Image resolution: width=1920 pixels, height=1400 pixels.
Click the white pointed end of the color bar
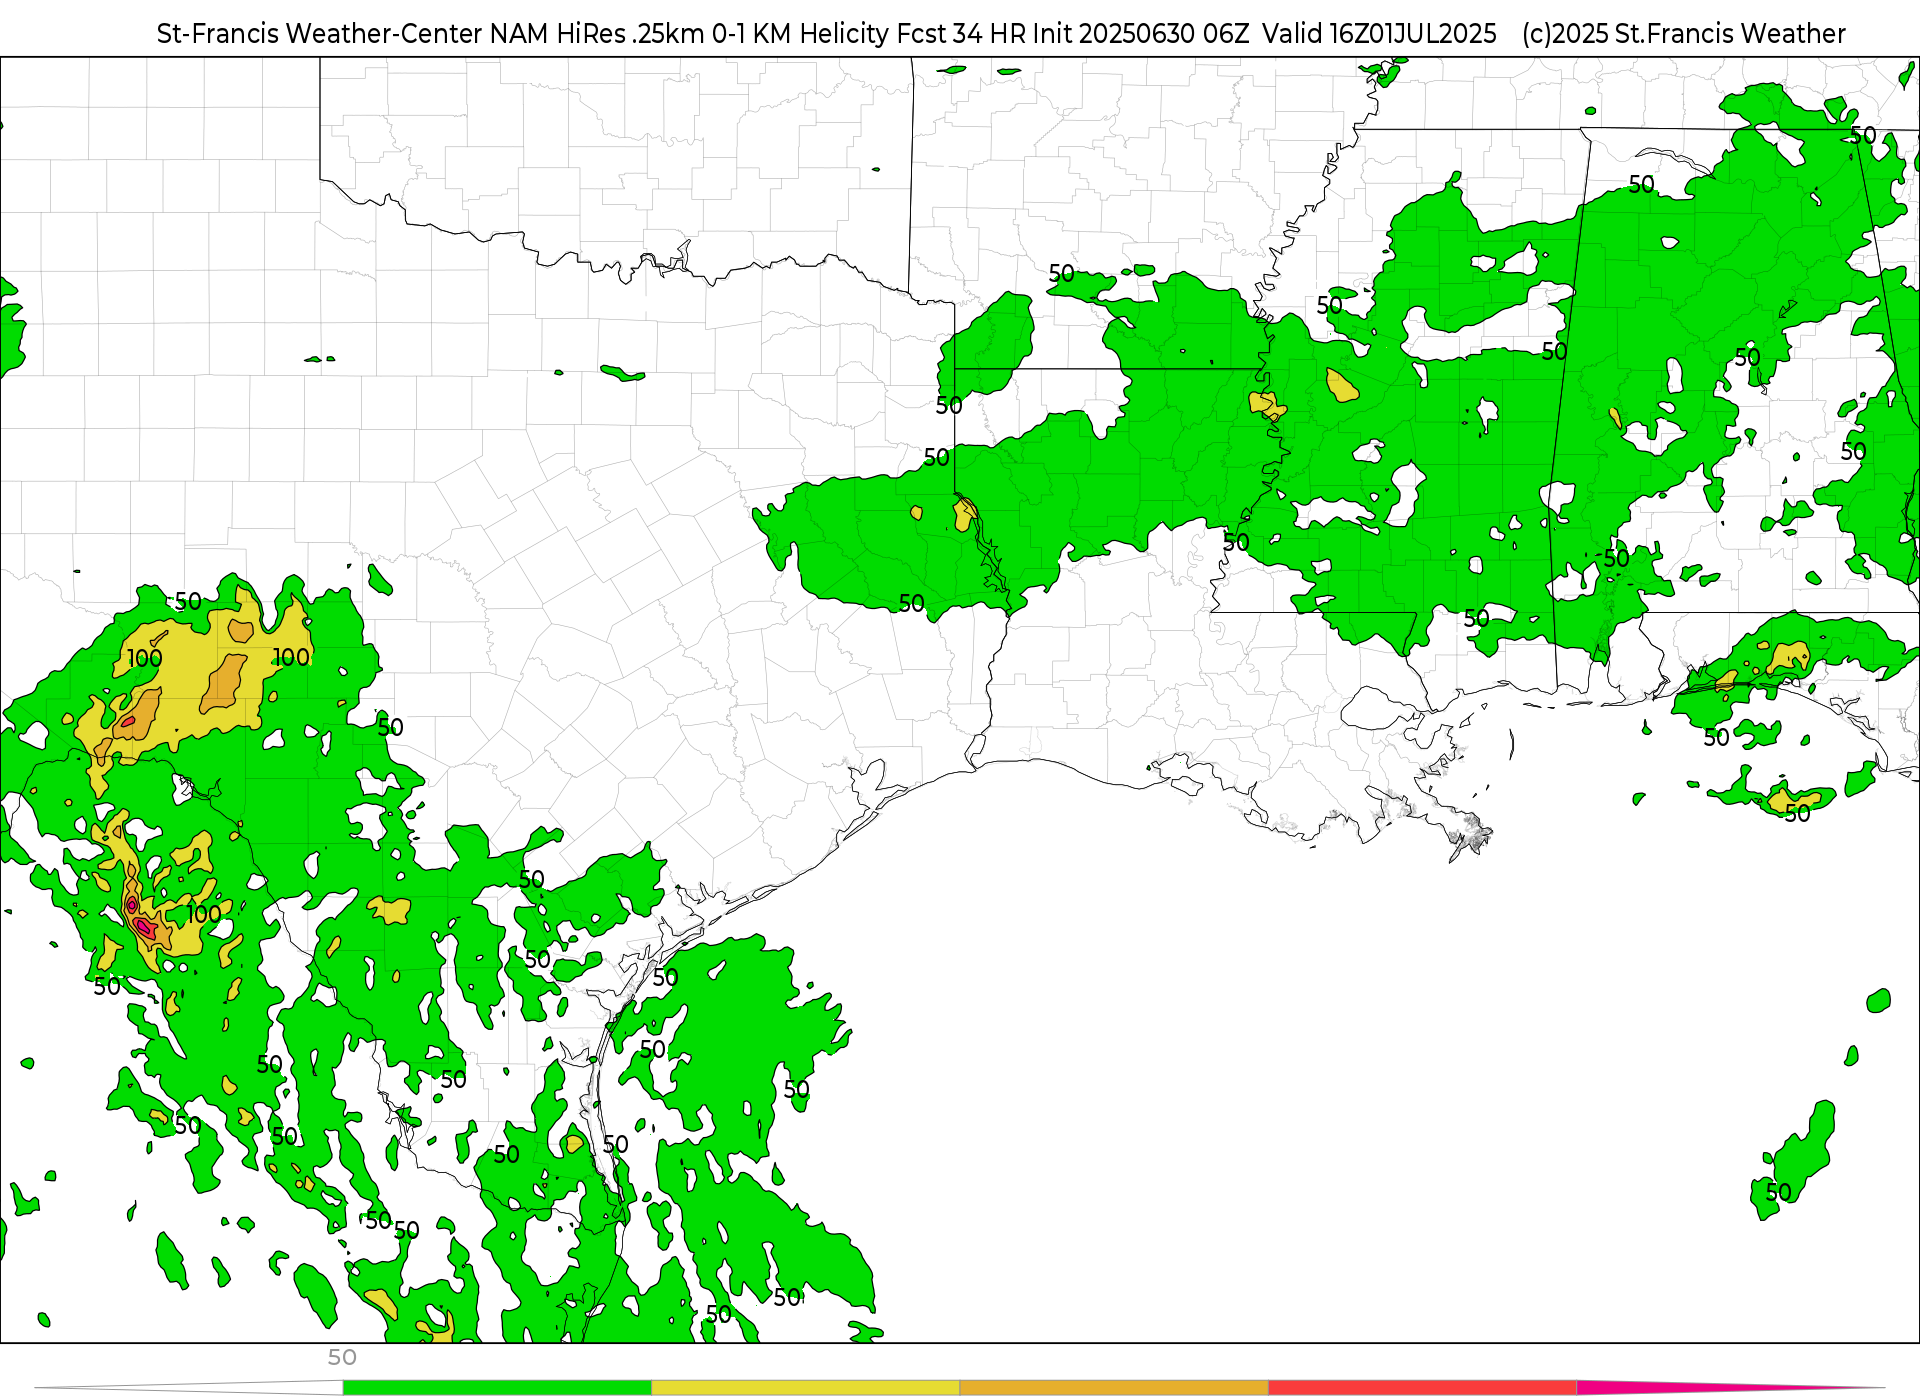click(x=190, y=1388)
